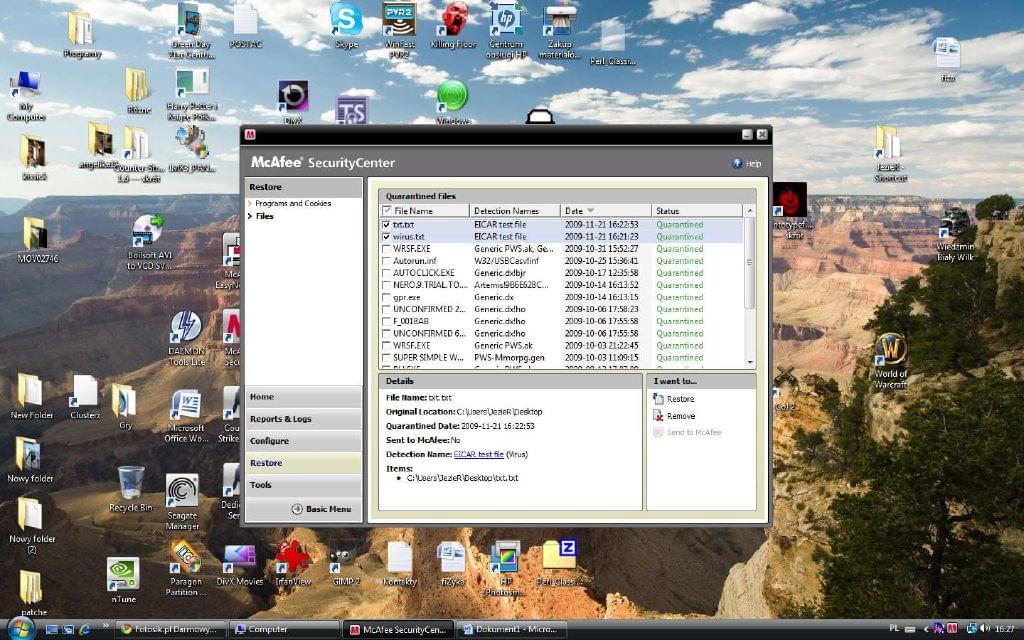The height and width of the screenshot is (640, 1024).
Task: Launch Paragon Partition desktop shortcut
Action: (x=185, y=568)
